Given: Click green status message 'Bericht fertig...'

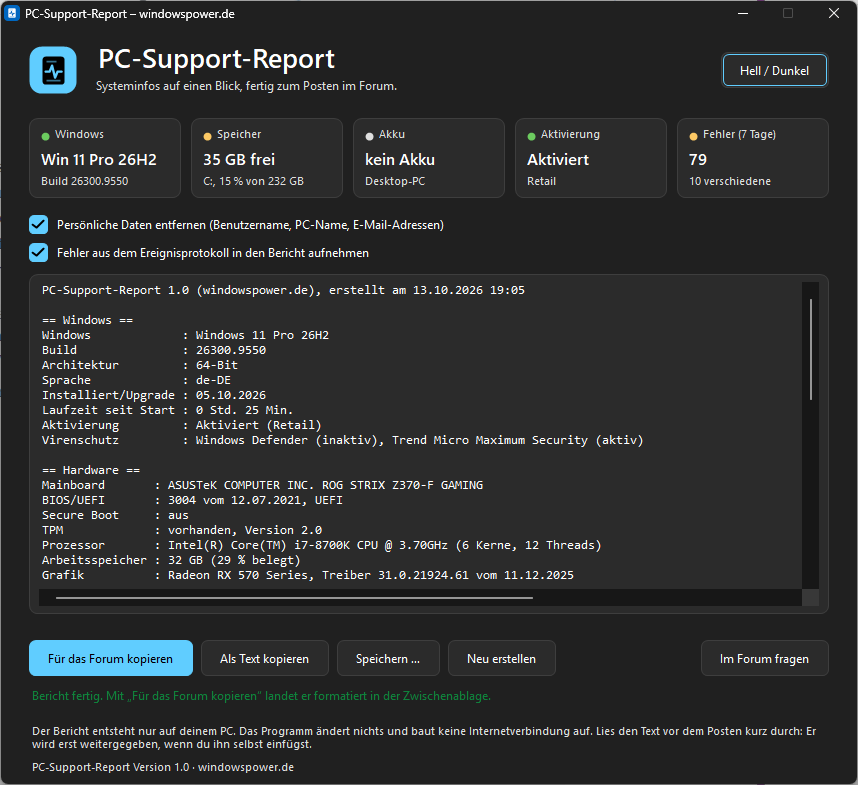Looking at the screenshot, I should tap(262, 696).
